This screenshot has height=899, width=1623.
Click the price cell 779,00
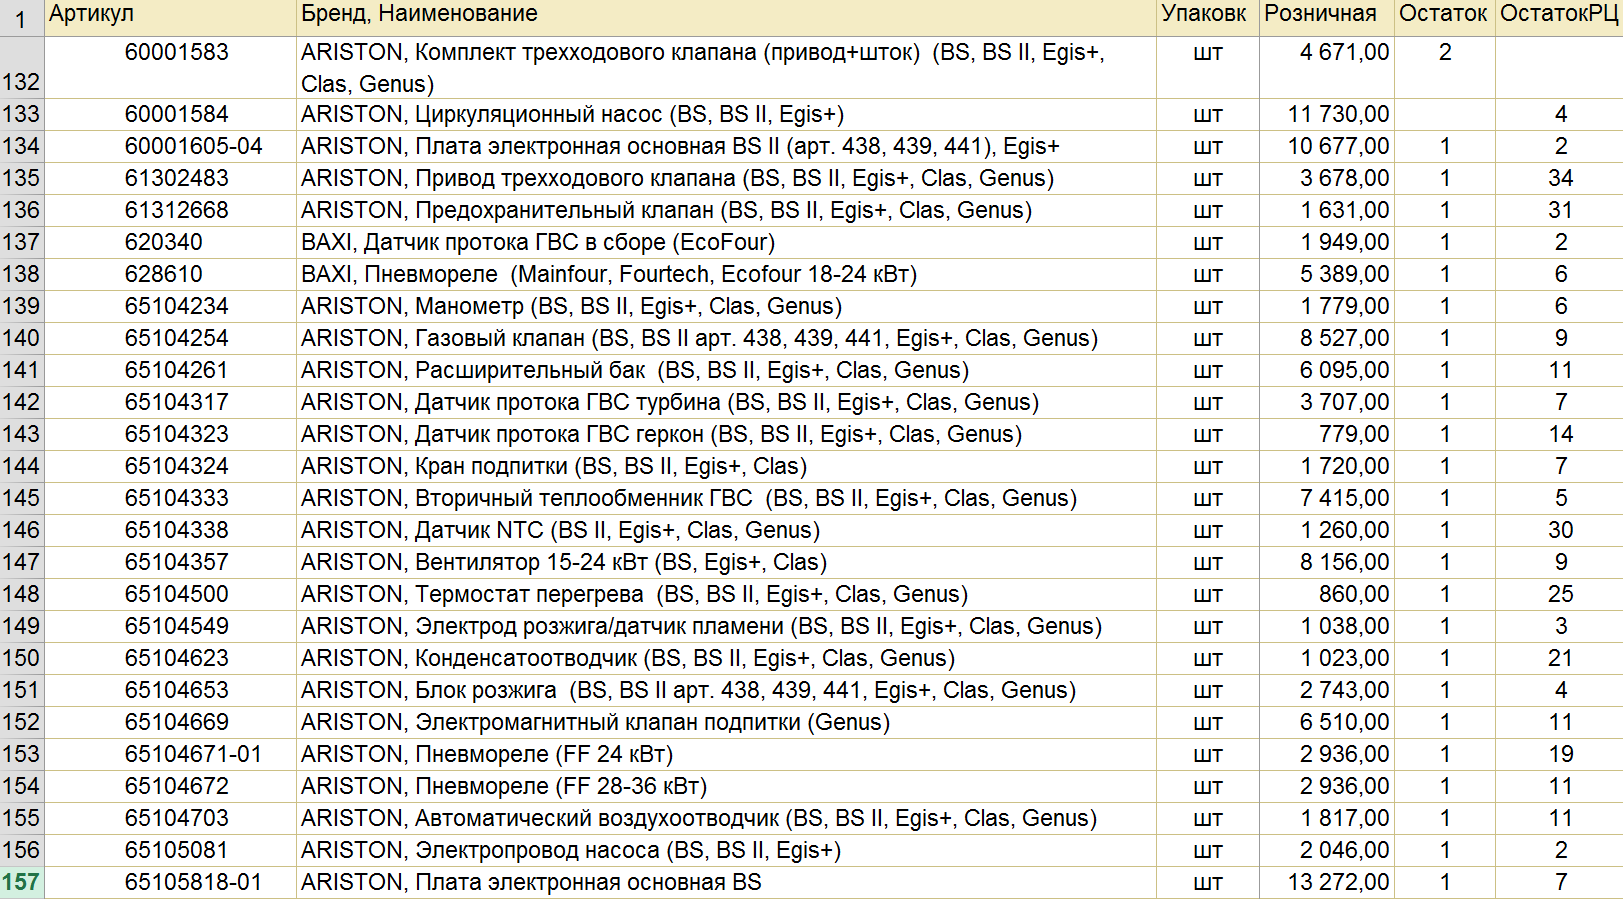(x=1326, y=435)
